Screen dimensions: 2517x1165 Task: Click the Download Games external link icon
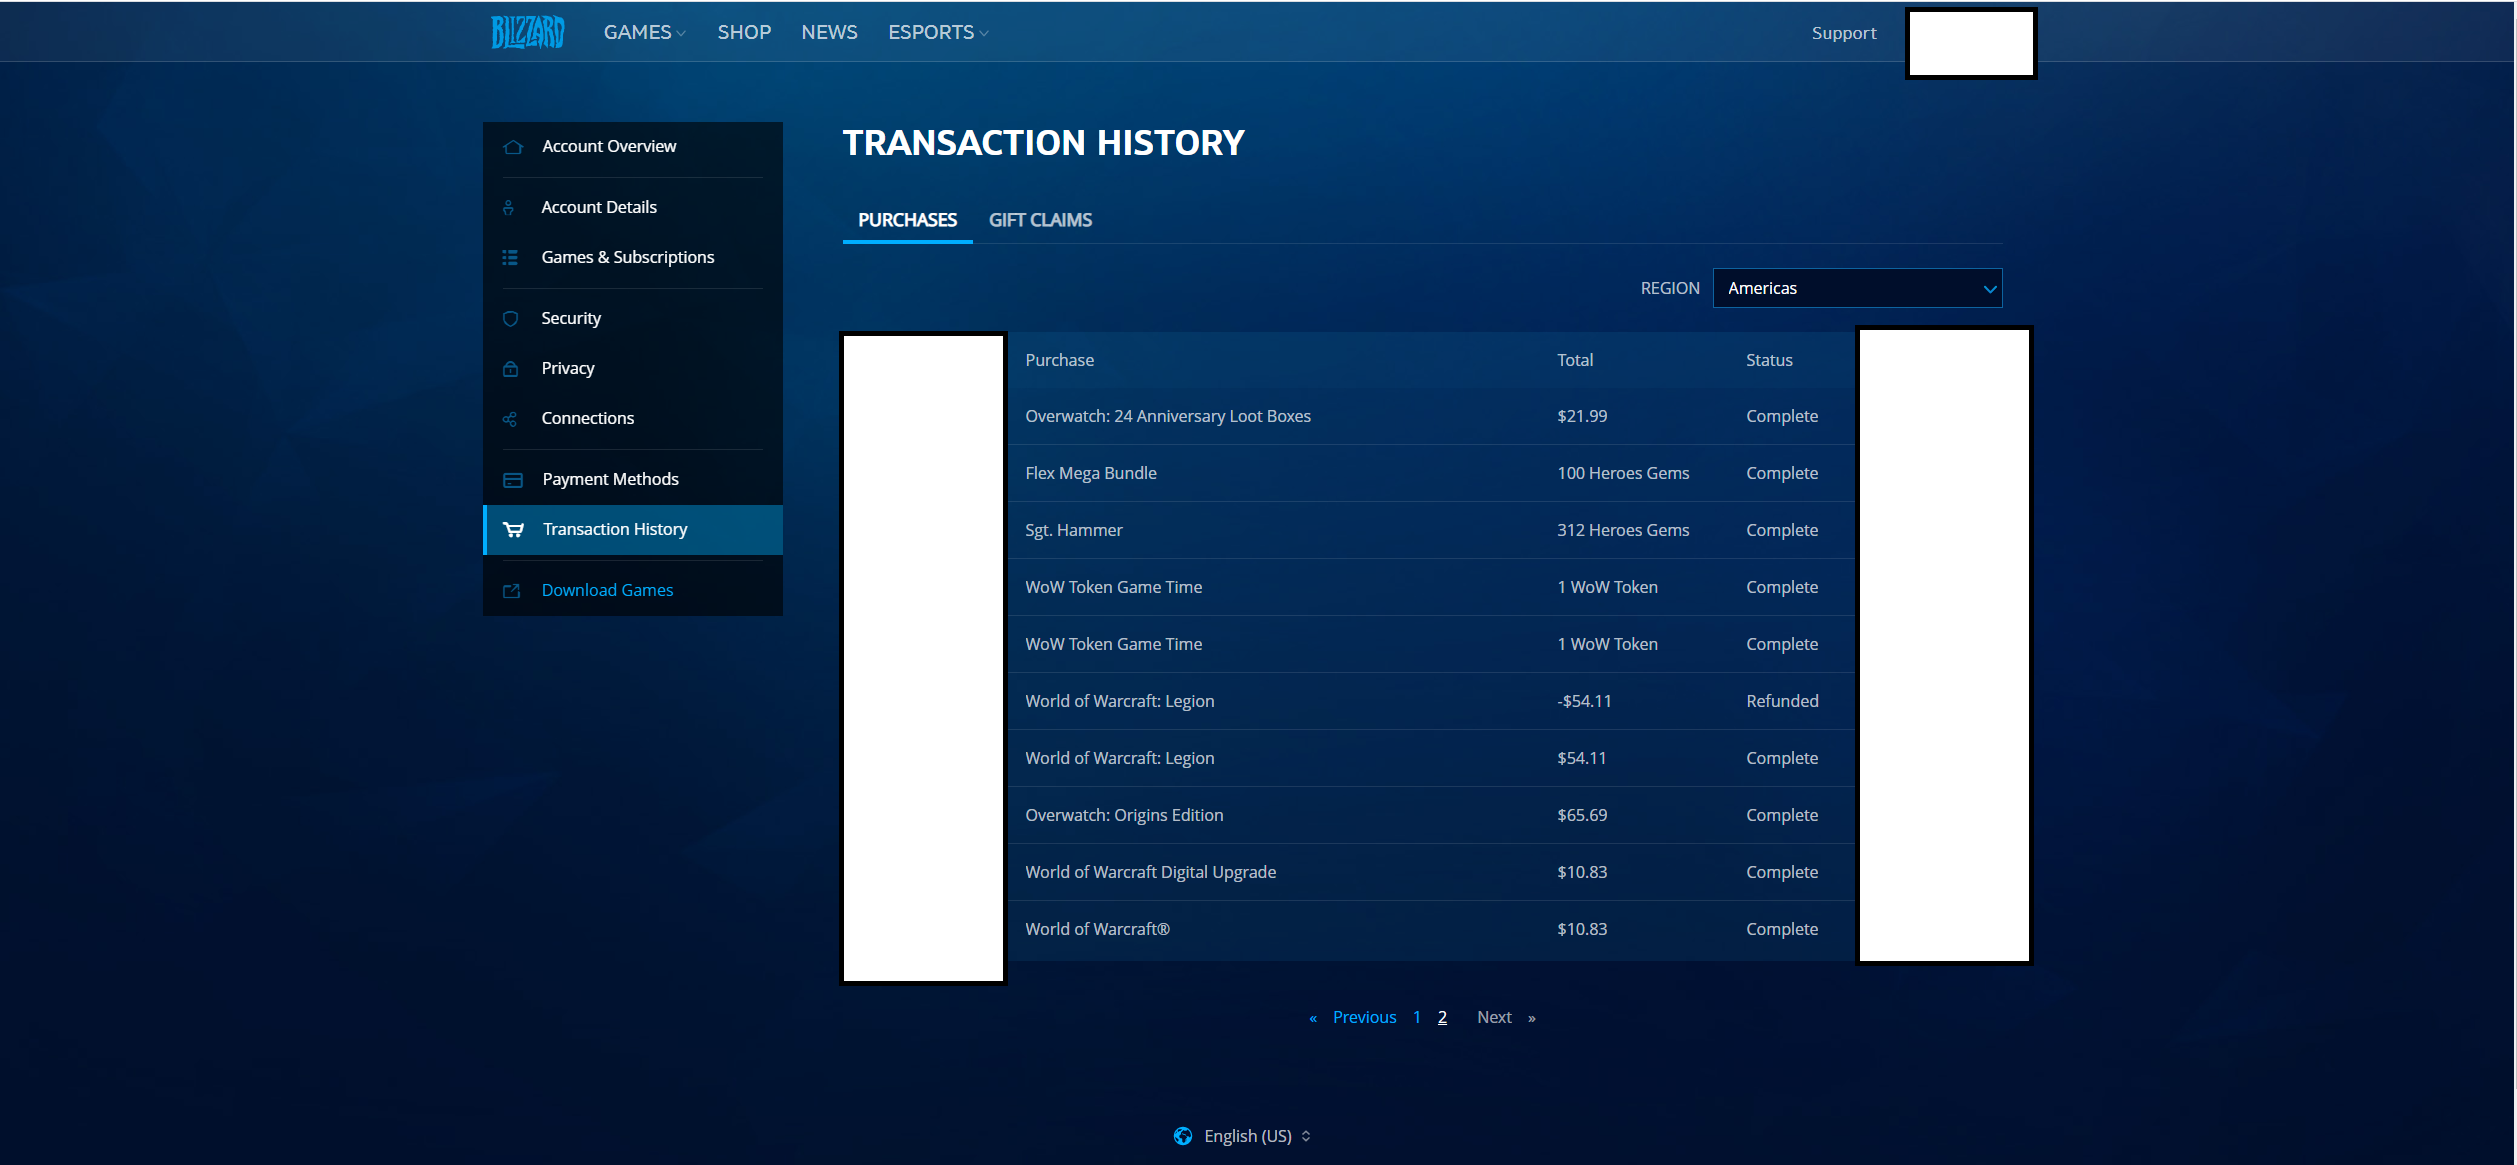point(511,591)
